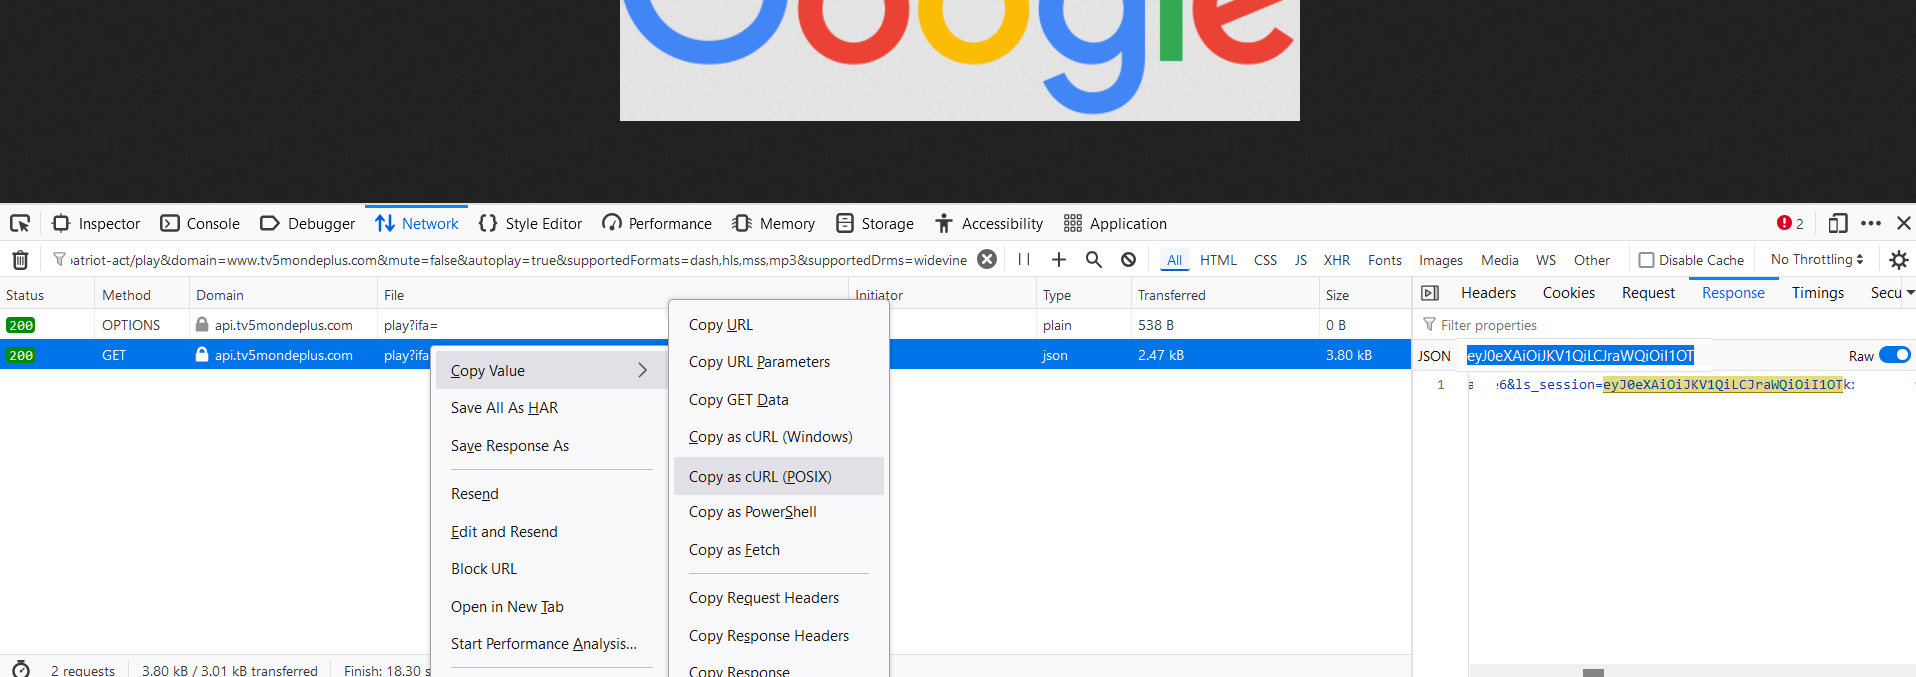Pause network recording
The image size is (1916, 677).
(x=1024, y=259)
